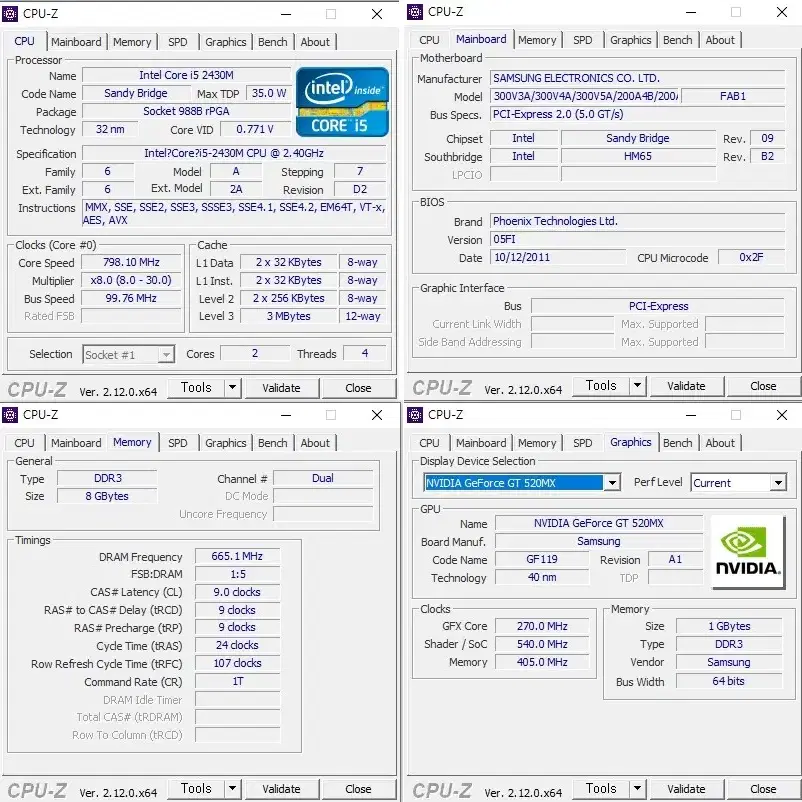802x802 pixels.
Task: Click the GPU Bus Width 64 bits value
Action: tap(729, 681)
